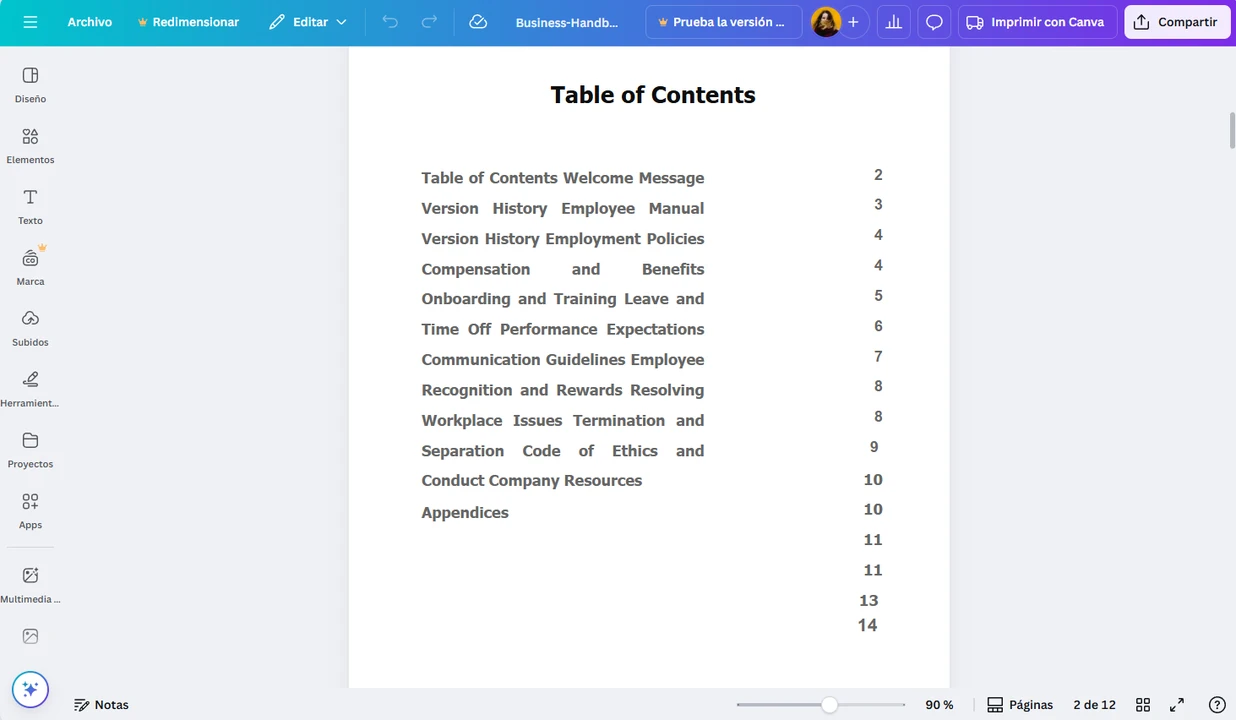Viewport: 1236px width, 720px height.
Task: Open the Archivo menu
Action: [90, 22]
